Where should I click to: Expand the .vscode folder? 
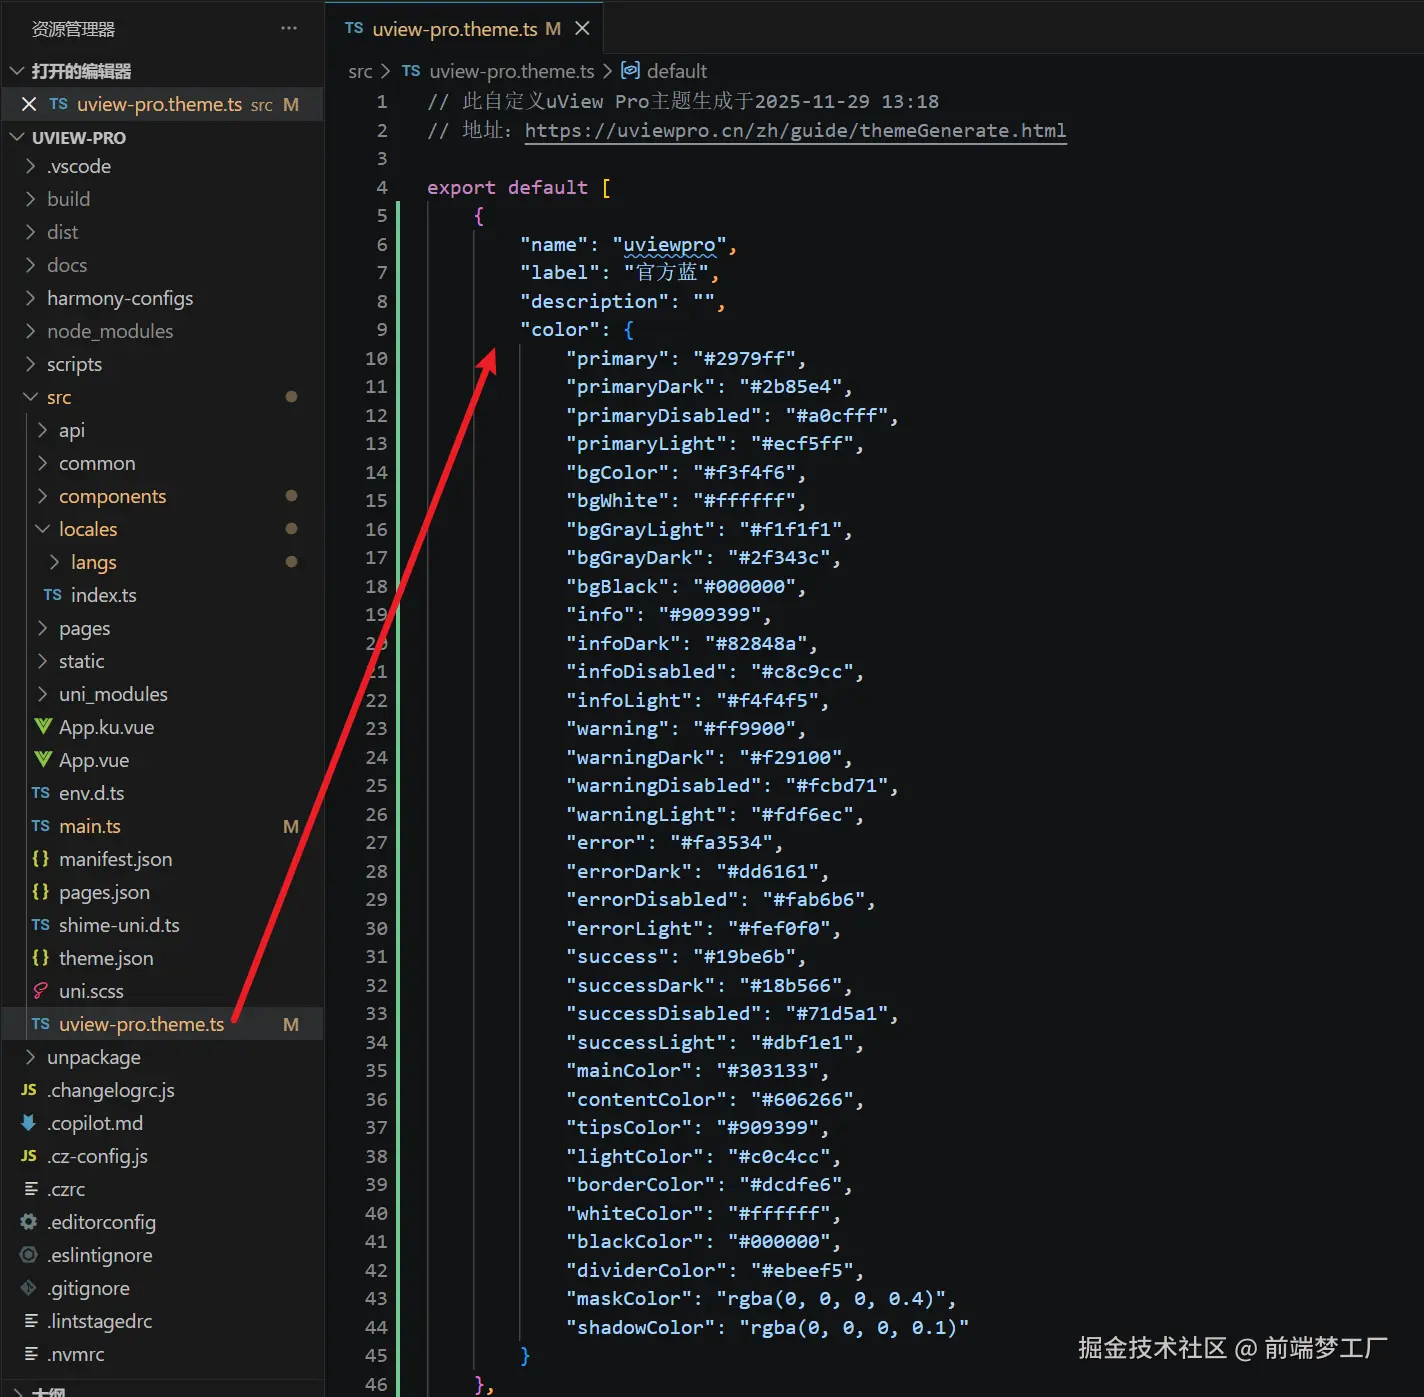(162, 166)
